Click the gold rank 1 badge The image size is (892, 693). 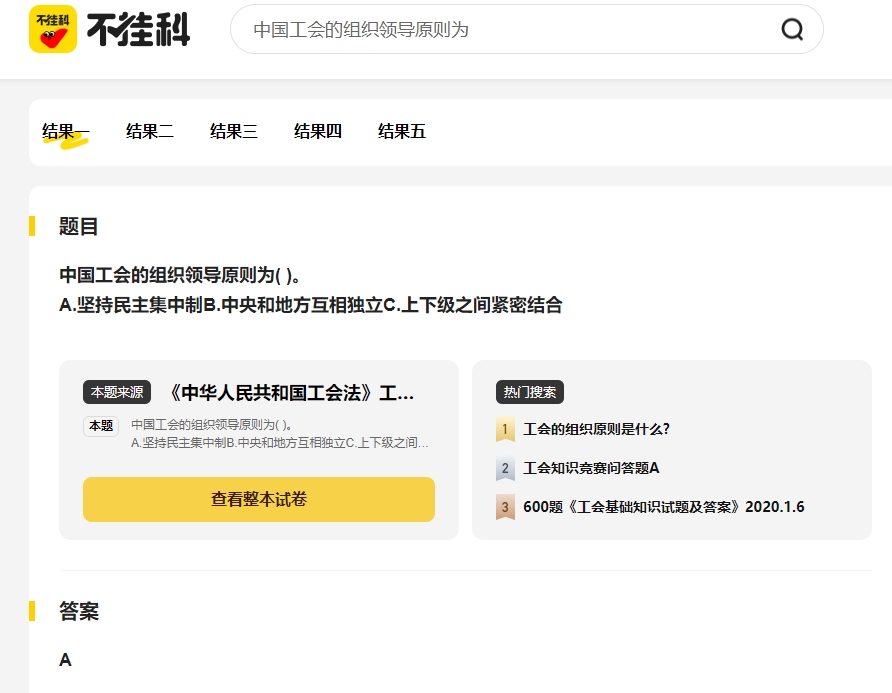505,429
